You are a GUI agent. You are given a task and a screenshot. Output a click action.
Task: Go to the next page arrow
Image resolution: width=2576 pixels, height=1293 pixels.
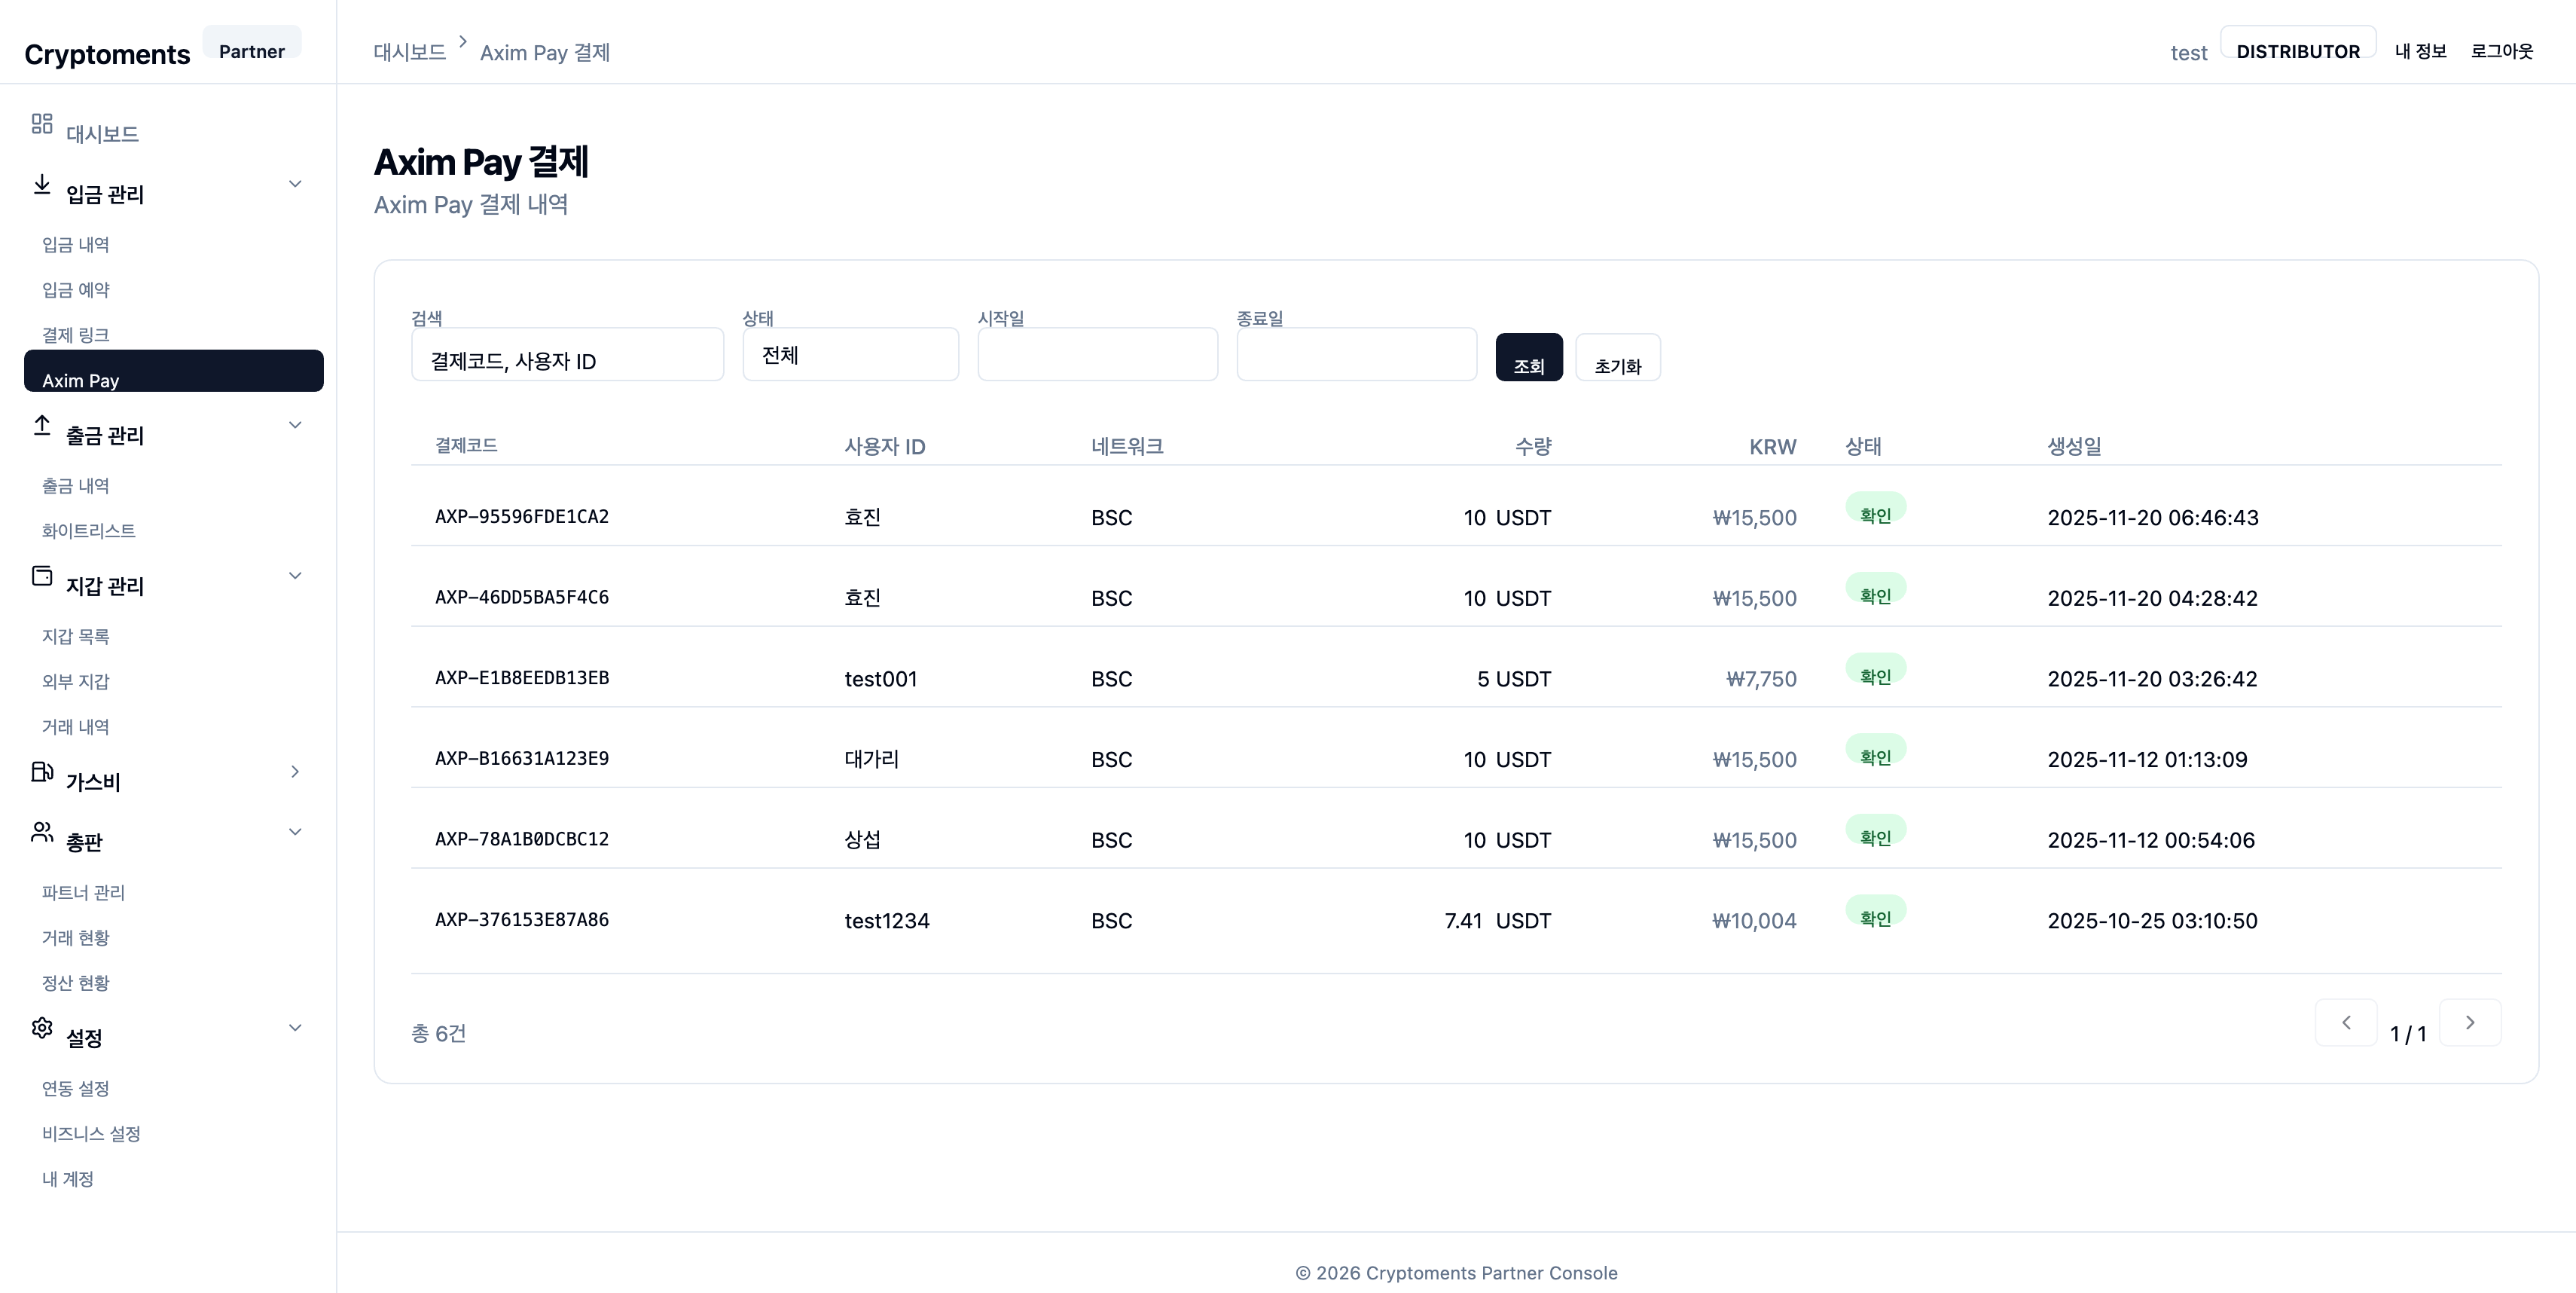[2470, 1022]
